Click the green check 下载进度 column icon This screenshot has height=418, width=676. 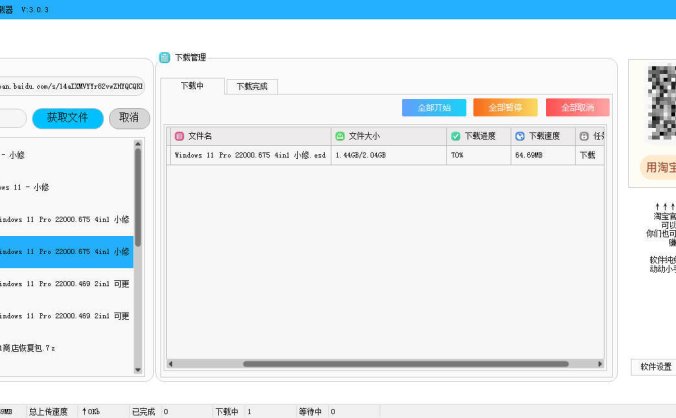[x=455, y=136]
